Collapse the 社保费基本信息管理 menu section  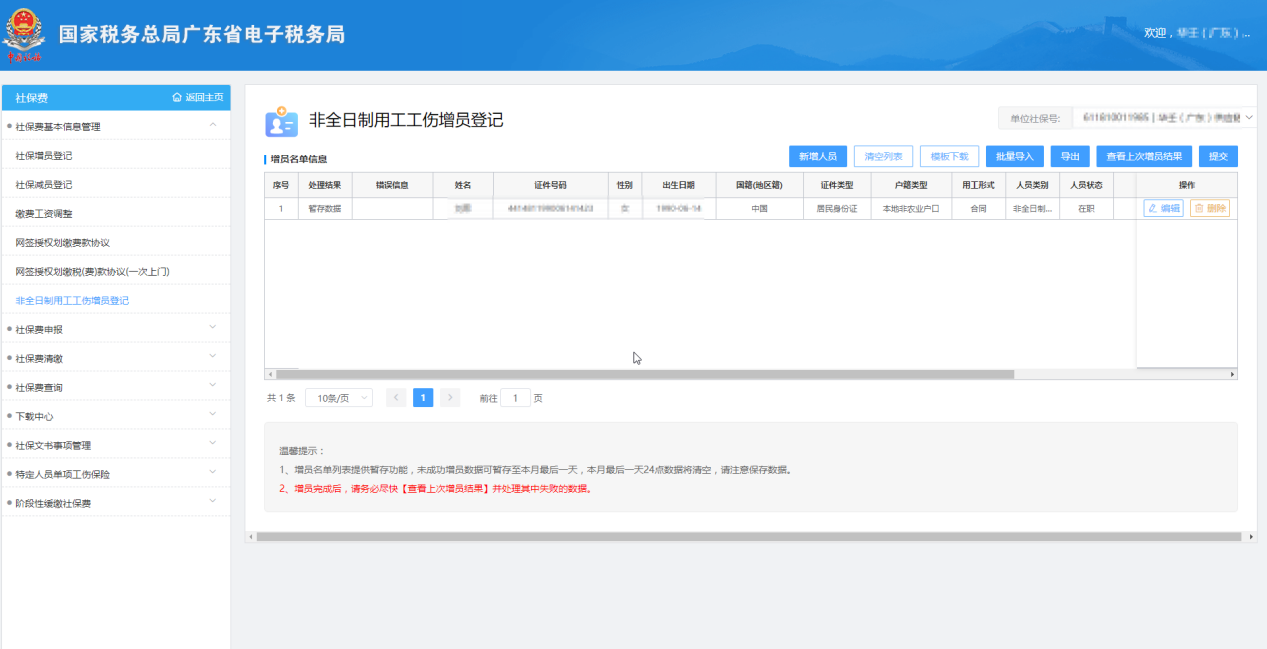click(x=212, y=126)
